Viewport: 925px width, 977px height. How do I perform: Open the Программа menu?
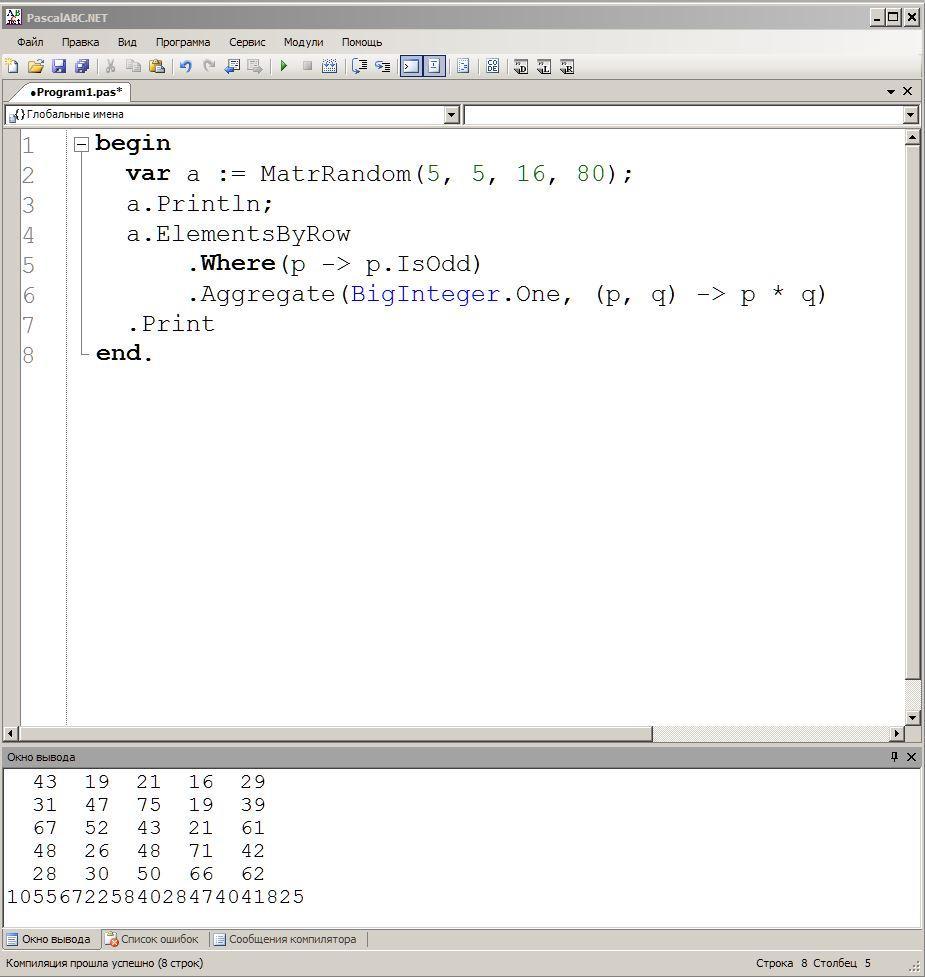[x=182, y=42]
